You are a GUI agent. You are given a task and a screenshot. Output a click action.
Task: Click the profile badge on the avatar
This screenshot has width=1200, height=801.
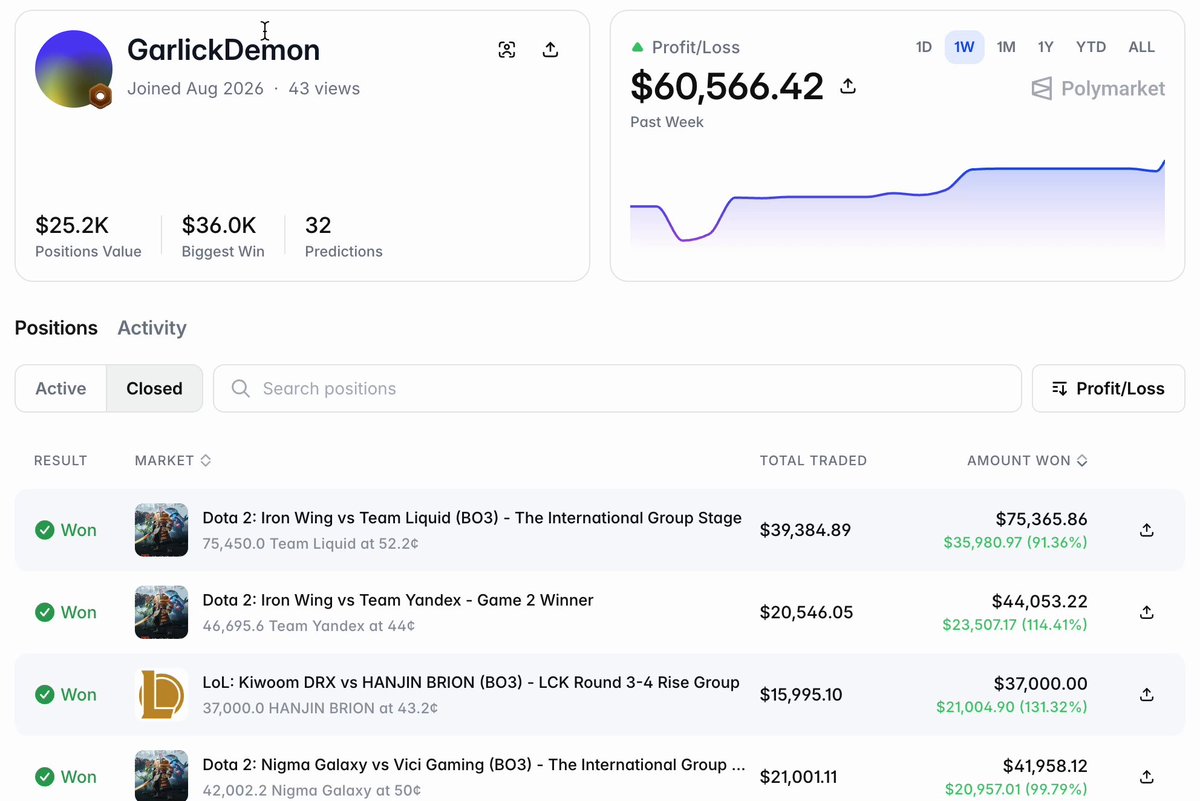click(x=100, y=96)
